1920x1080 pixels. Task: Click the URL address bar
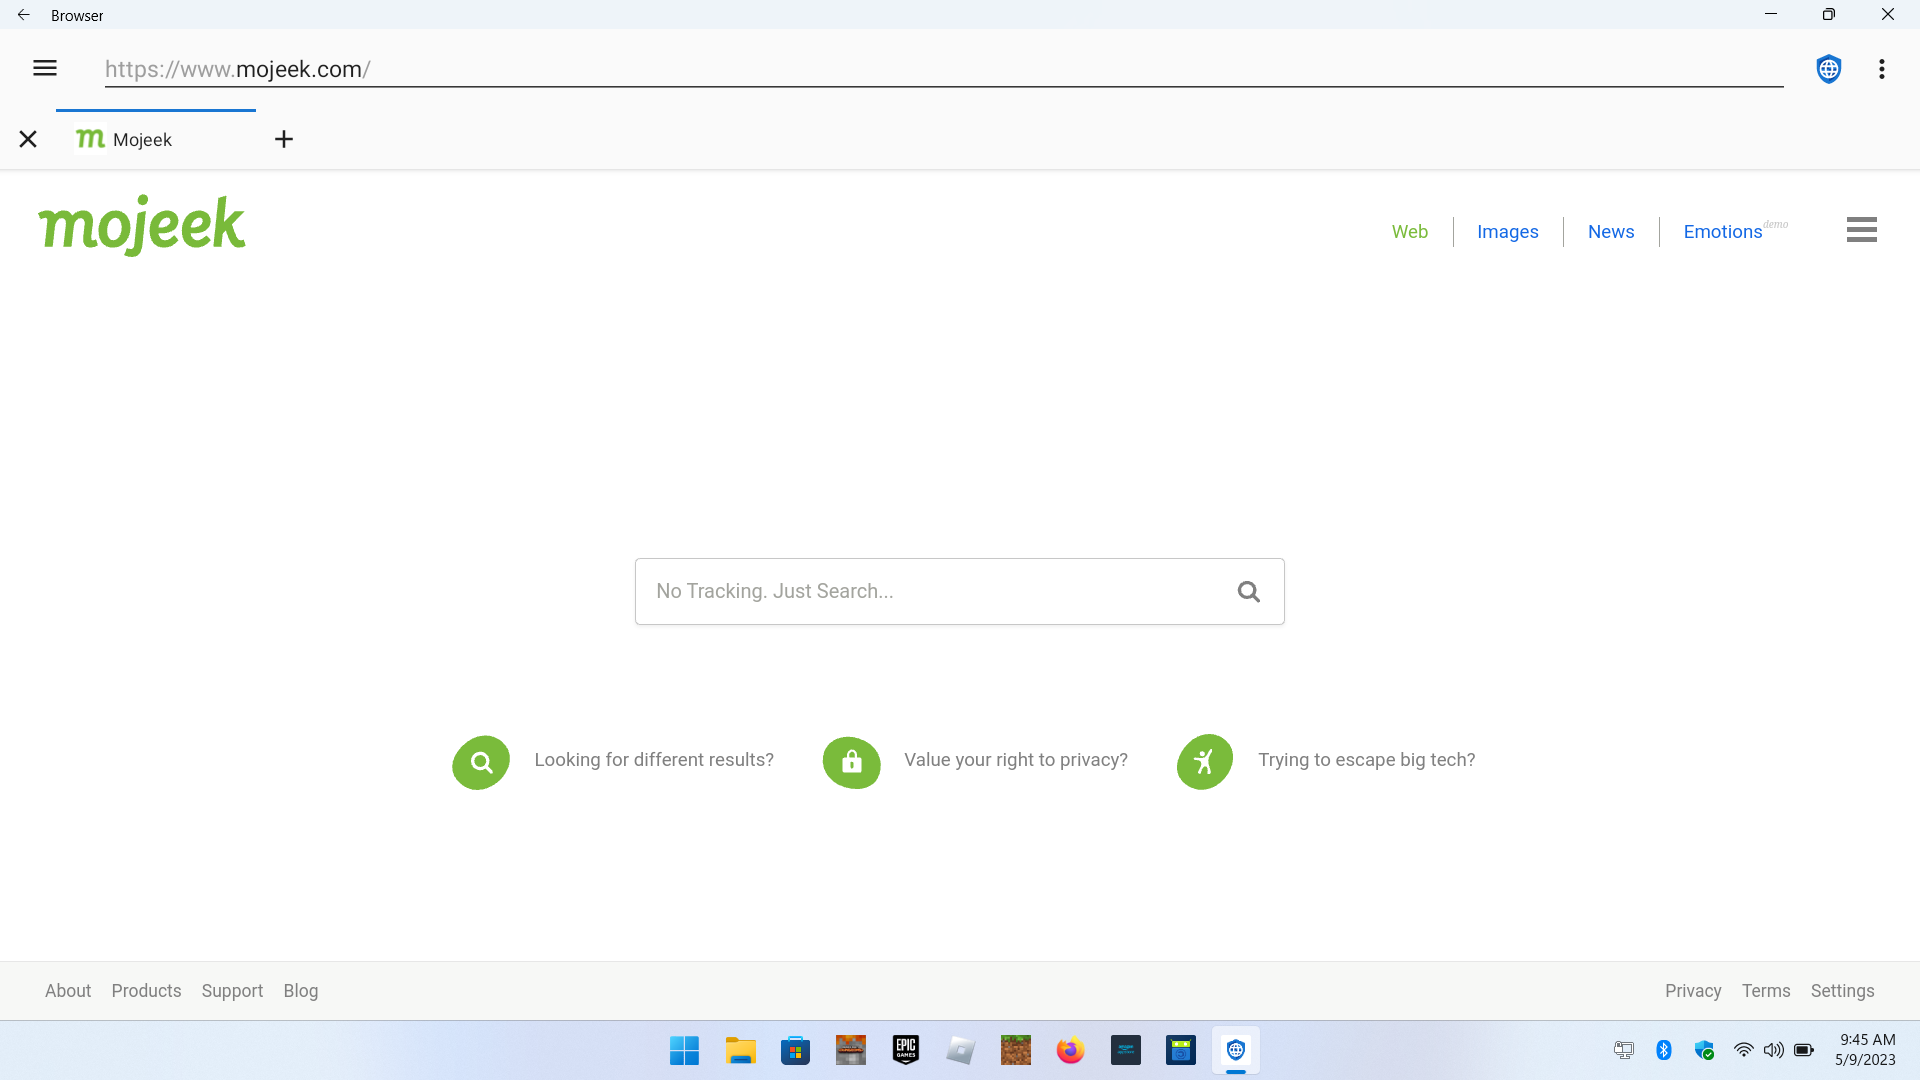[943, 69]
